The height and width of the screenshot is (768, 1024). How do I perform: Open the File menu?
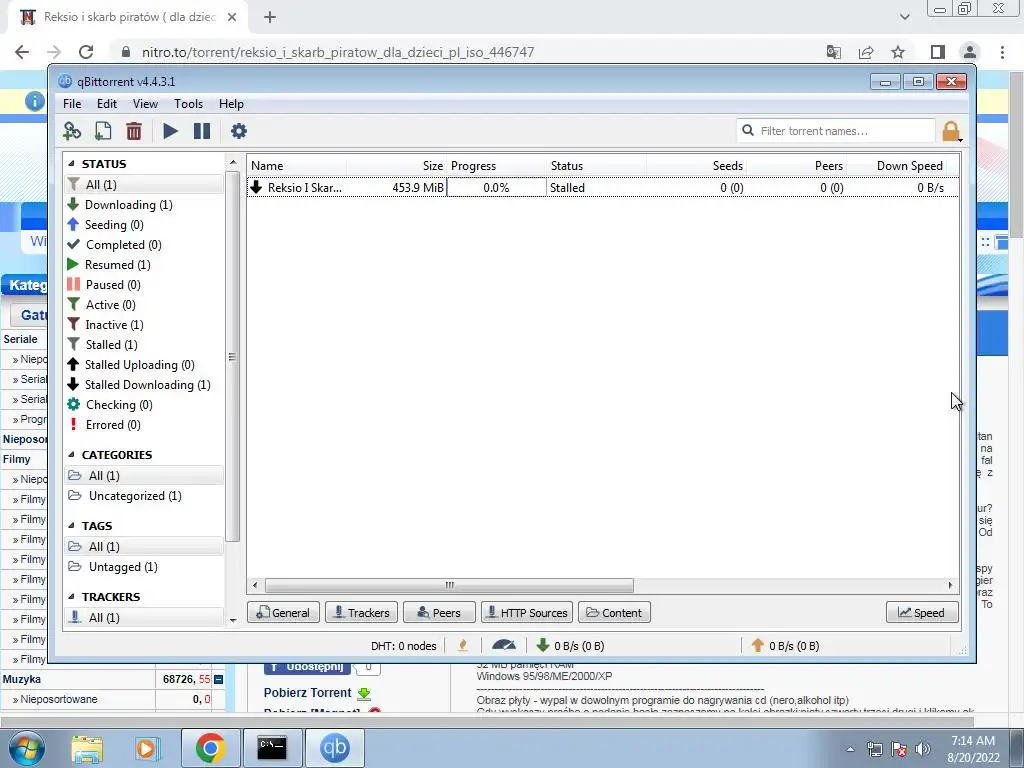click(72, 104)
